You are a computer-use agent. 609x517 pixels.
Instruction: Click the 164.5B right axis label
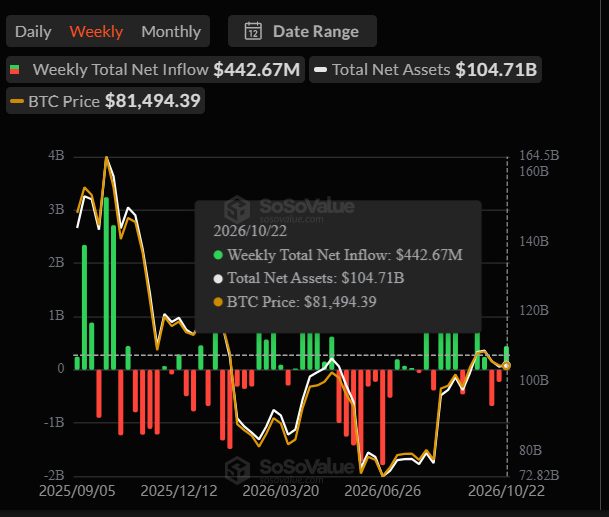(x=539, y=155)
